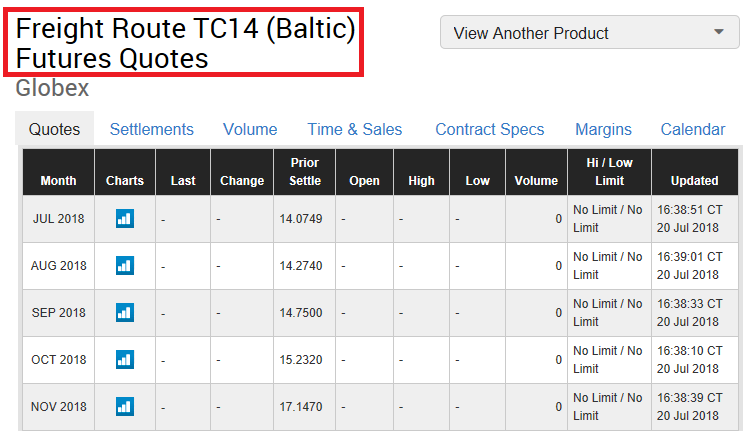
Task: Open the SEP 2018 chart icon
Action: (x=125, y=313)
